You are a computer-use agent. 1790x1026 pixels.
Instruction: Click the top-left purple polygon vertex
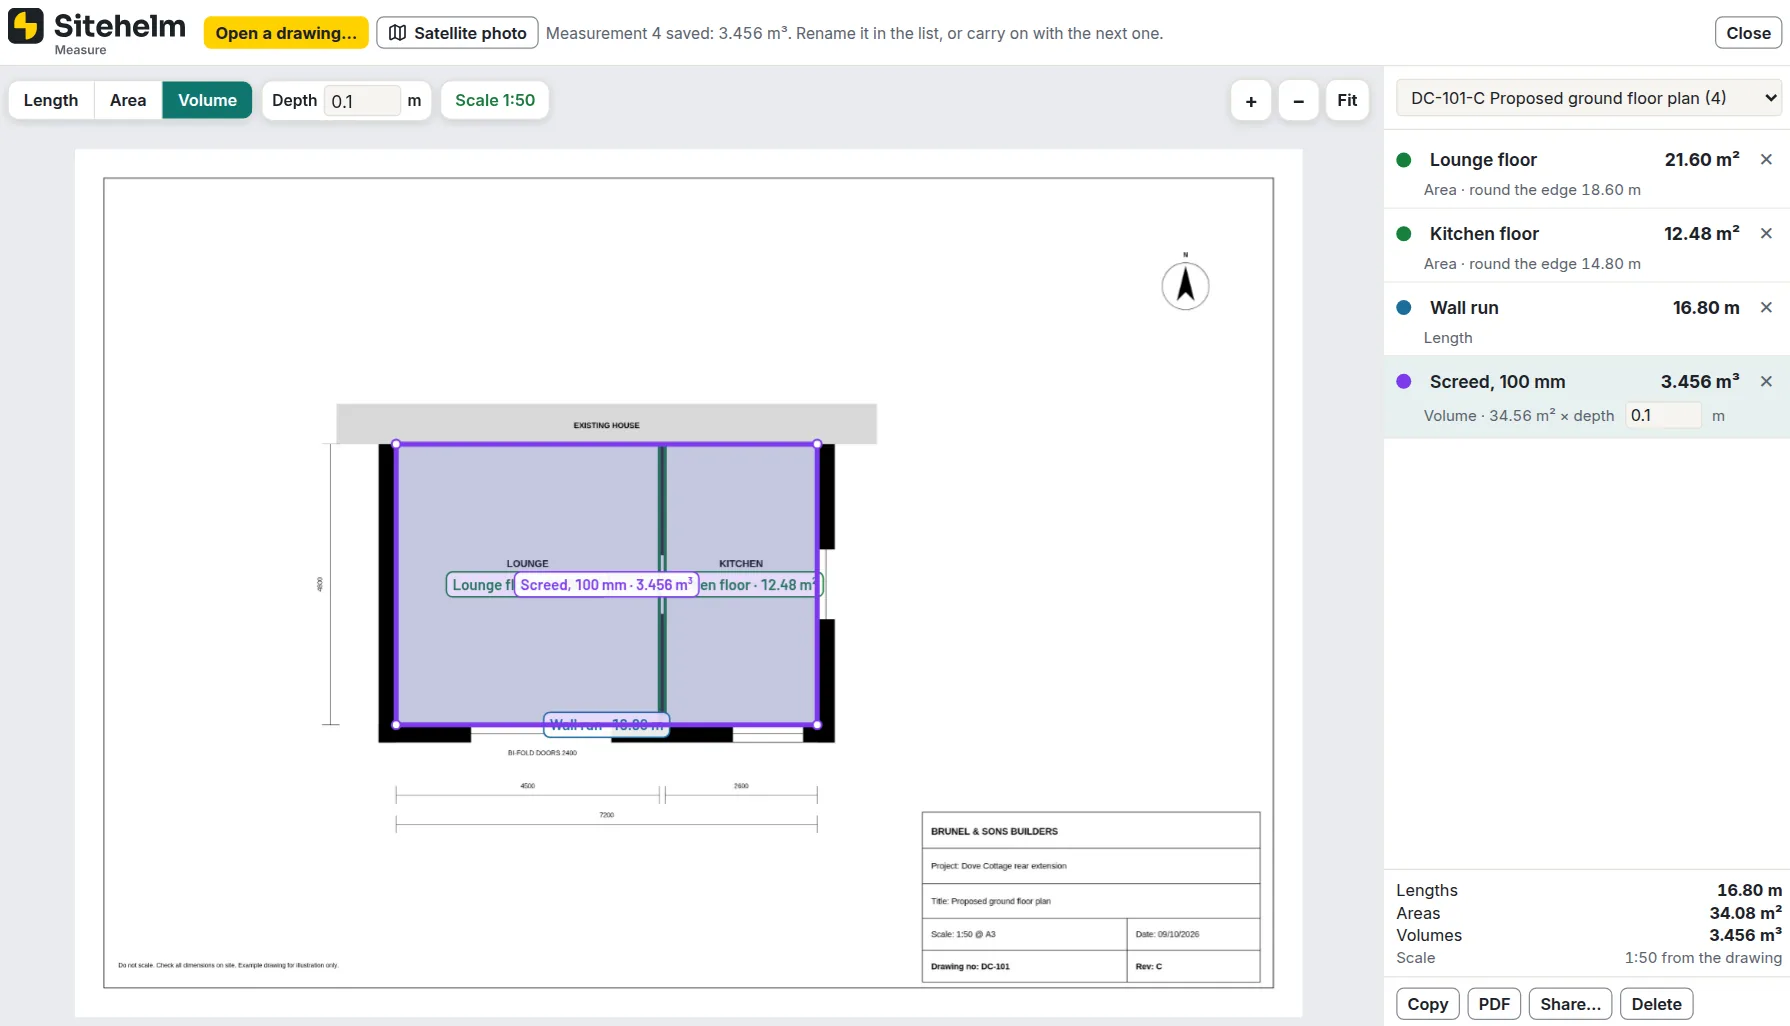click(x=396, y=444)
